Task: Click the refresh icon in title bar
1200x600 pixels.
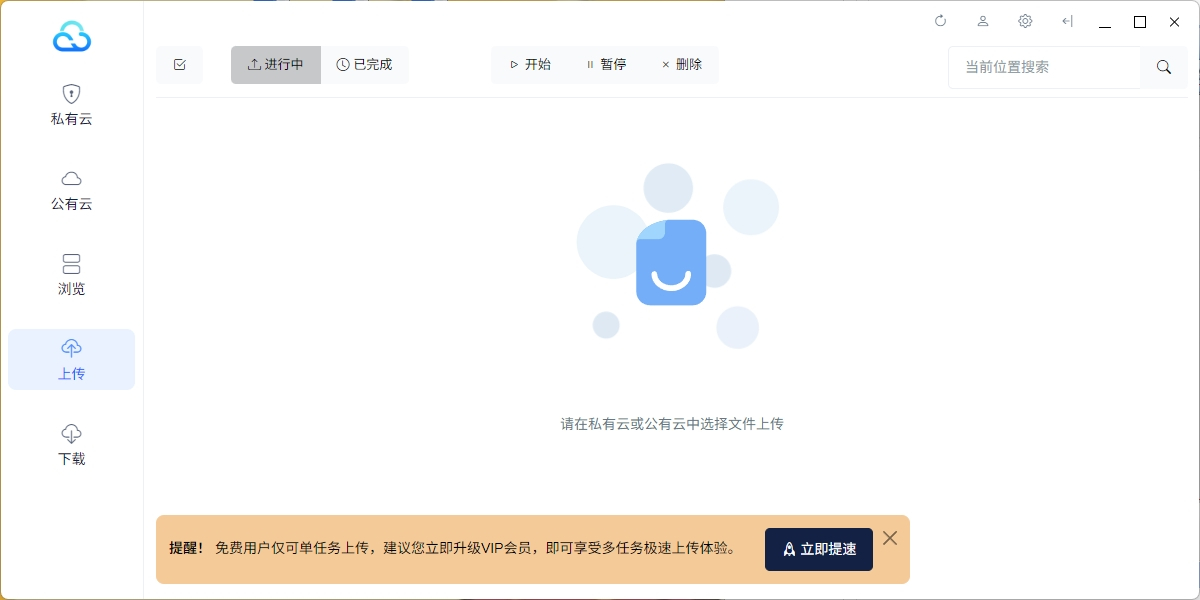Action: 940,21
